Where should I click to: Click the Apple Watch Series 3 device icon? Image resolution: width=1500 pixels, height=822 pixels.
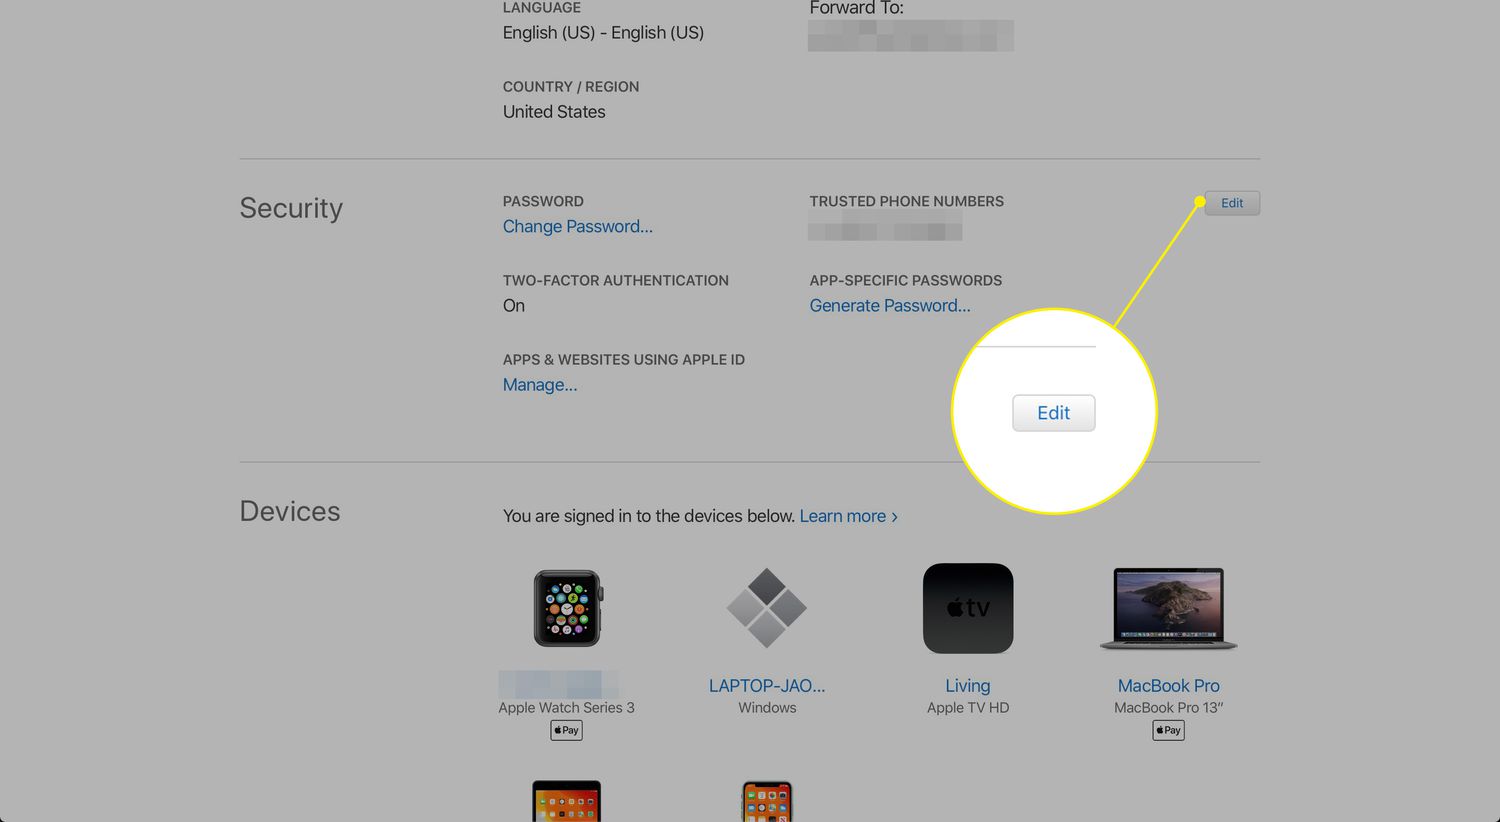(x=567, y=608)
